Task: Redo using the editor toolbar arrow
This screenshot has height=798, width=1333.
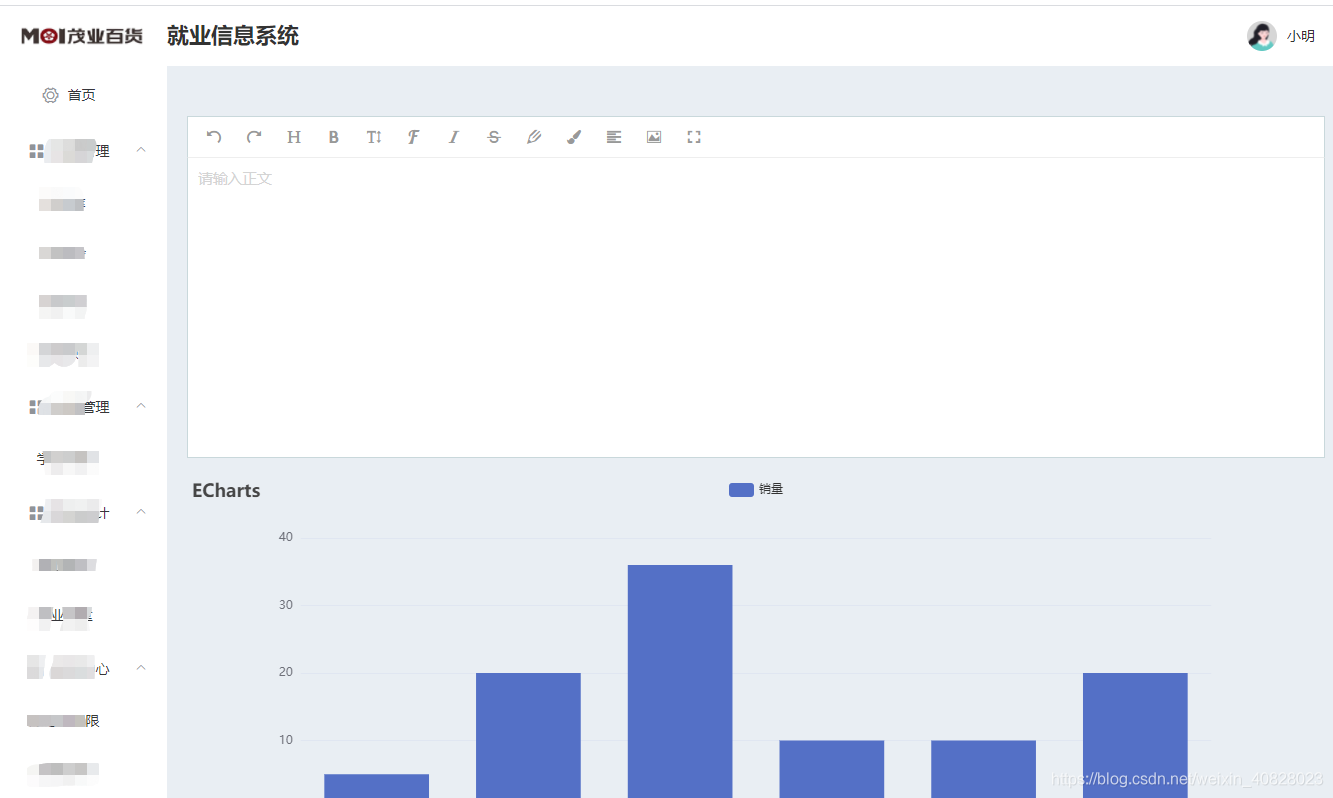Action: 254,137
